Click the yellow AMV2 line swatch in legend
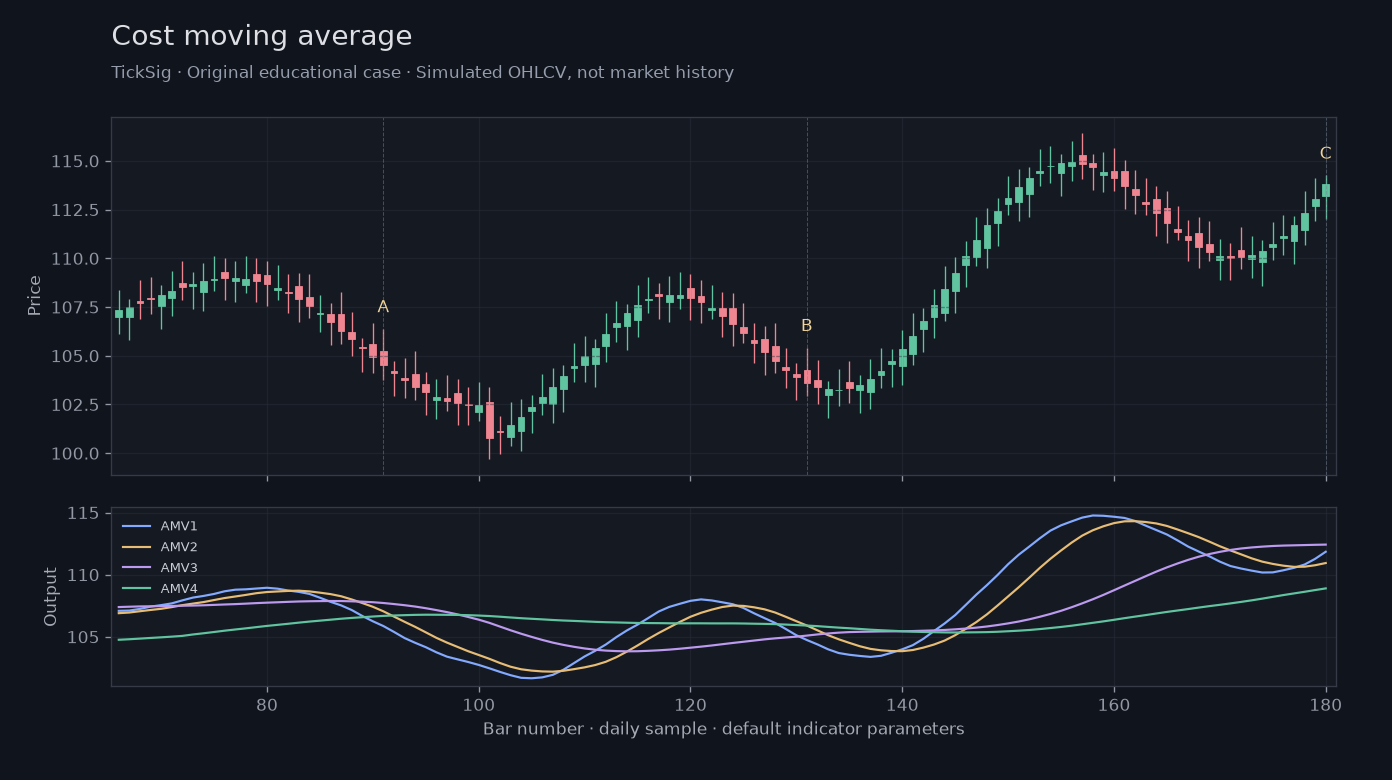 click(x=136, y=547)
